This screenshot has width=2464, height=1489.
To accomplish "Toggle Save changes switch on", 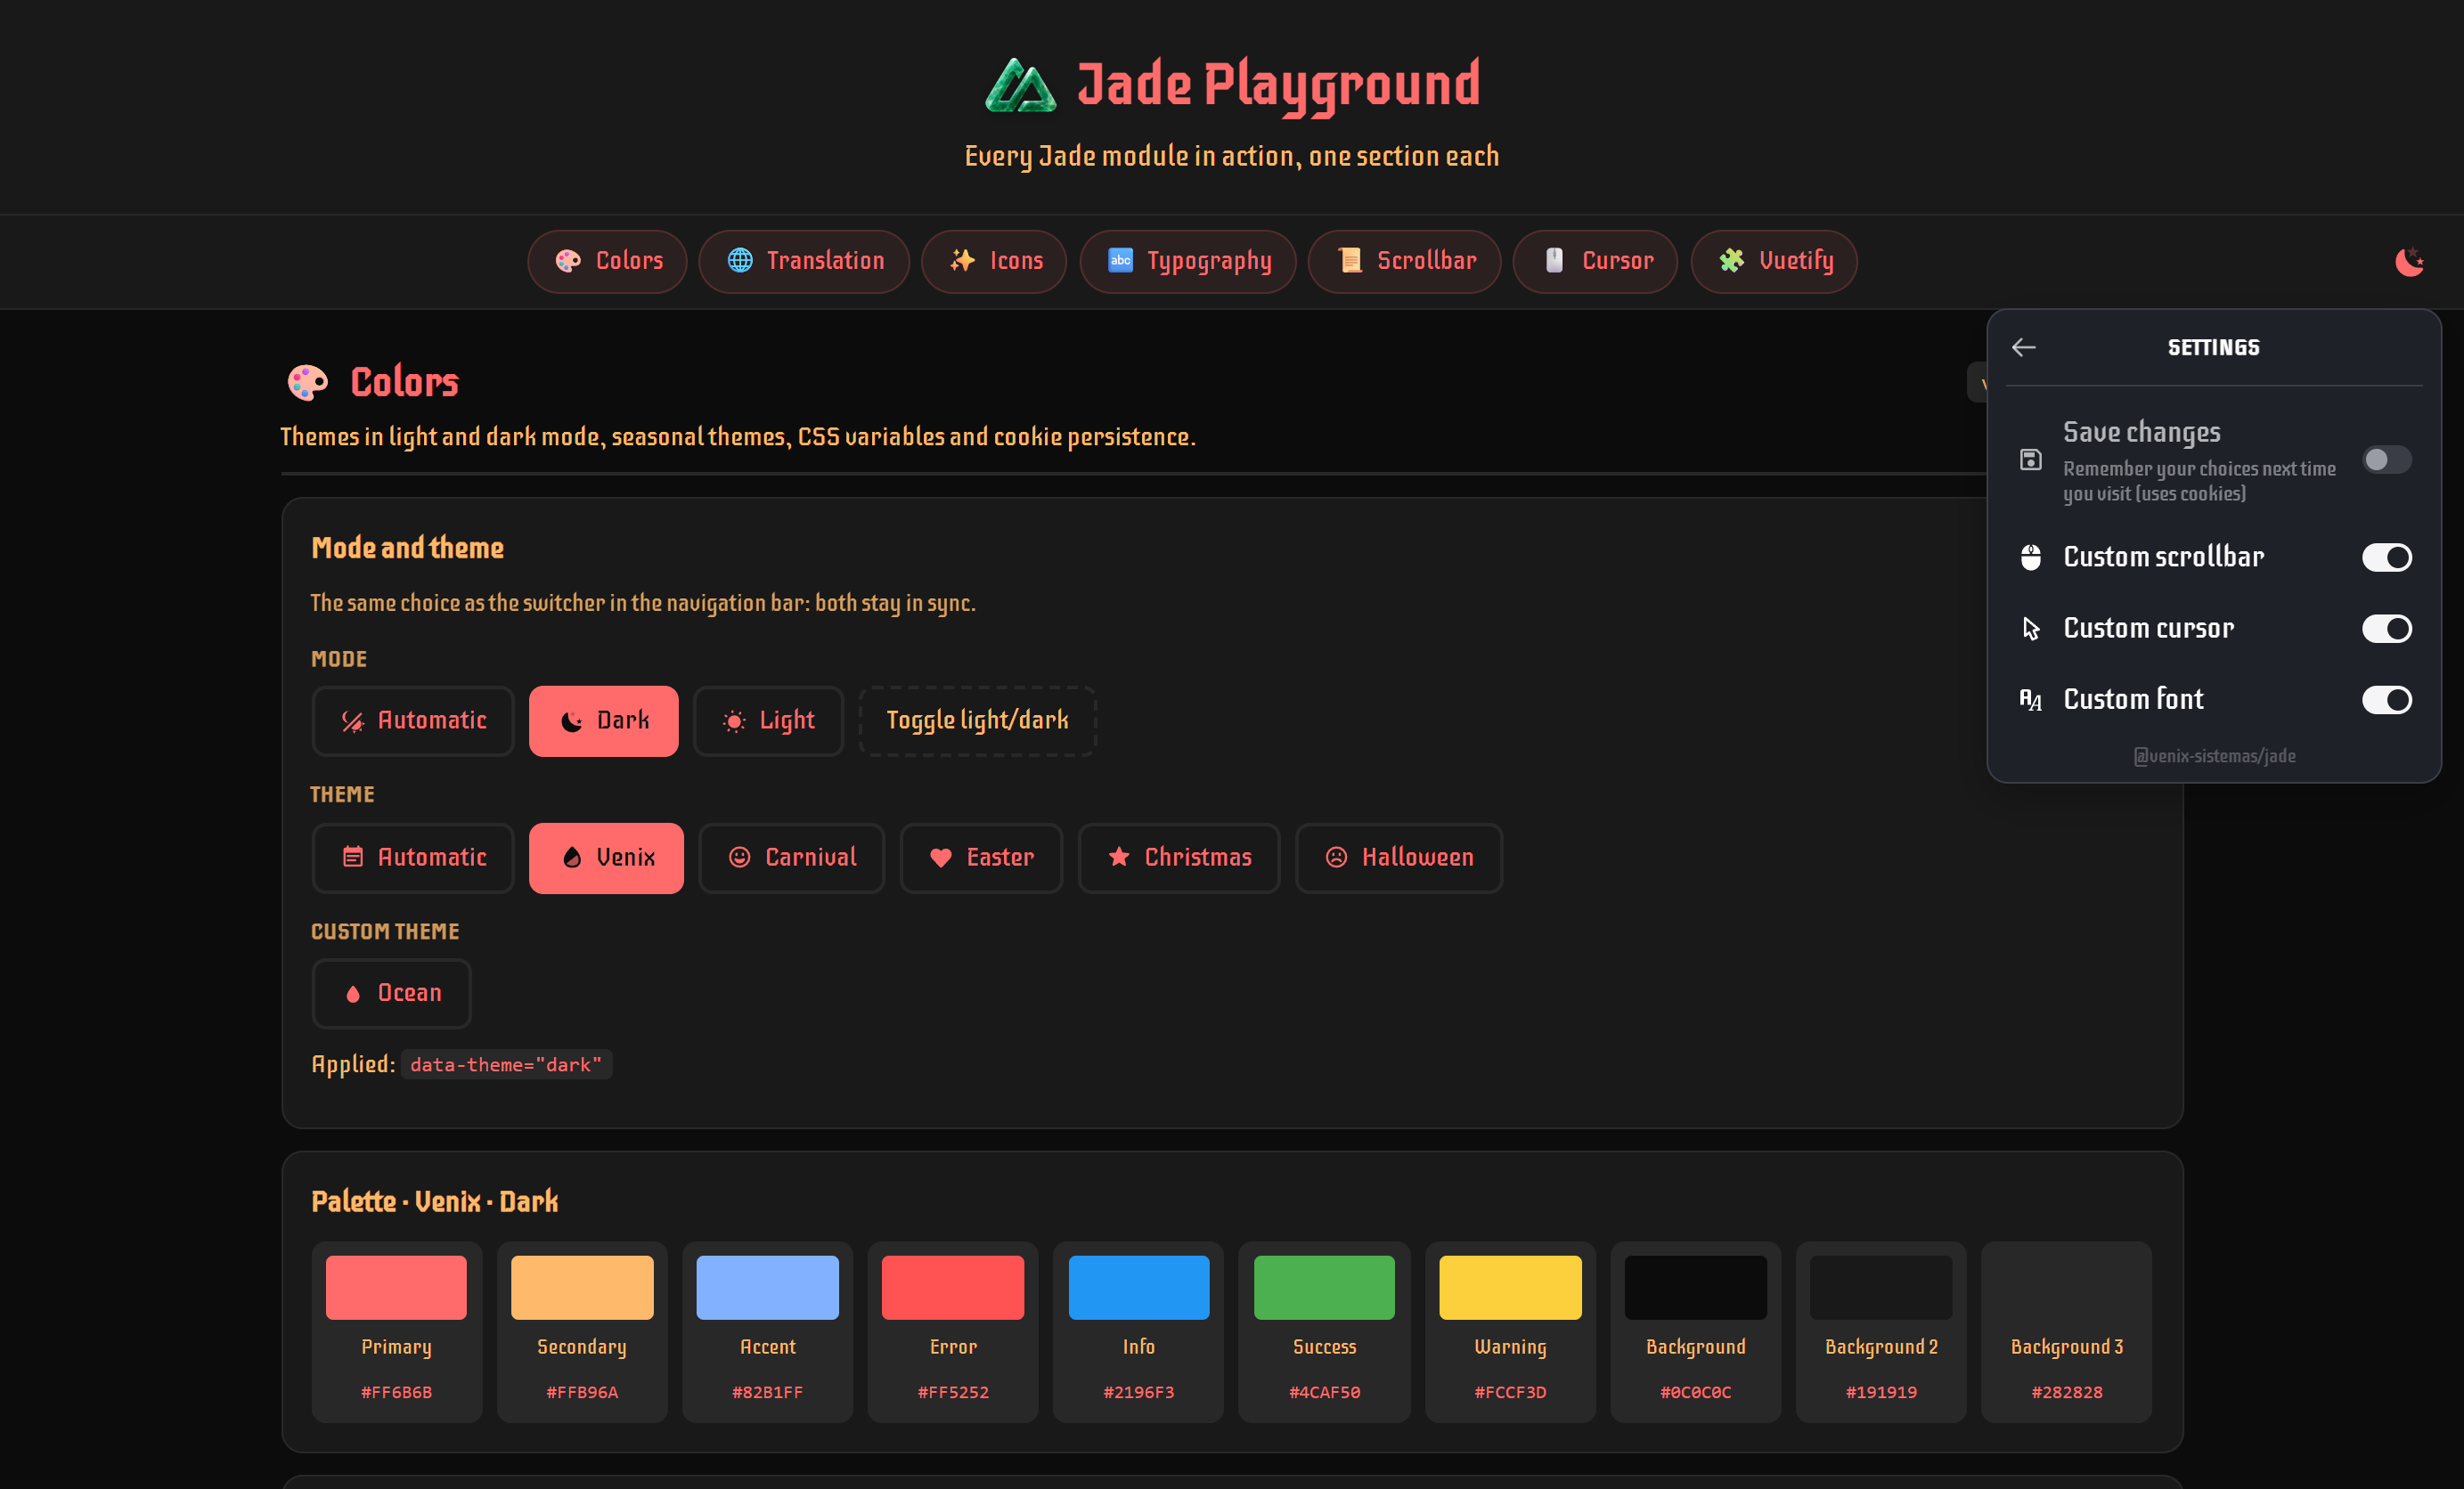I will pos(2386,460).
